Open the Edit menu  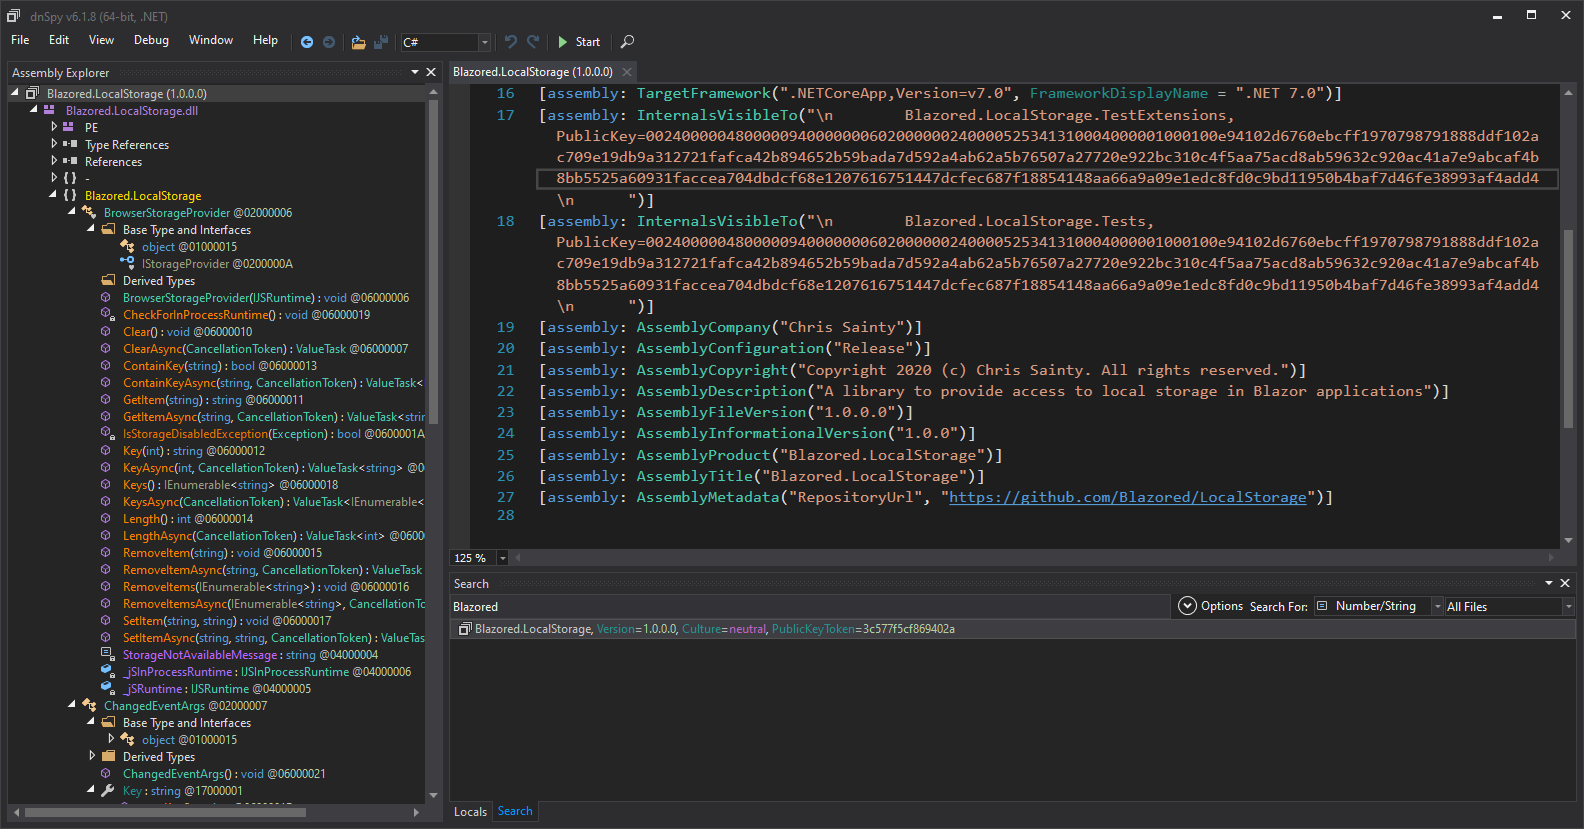(x=59, y=40)
